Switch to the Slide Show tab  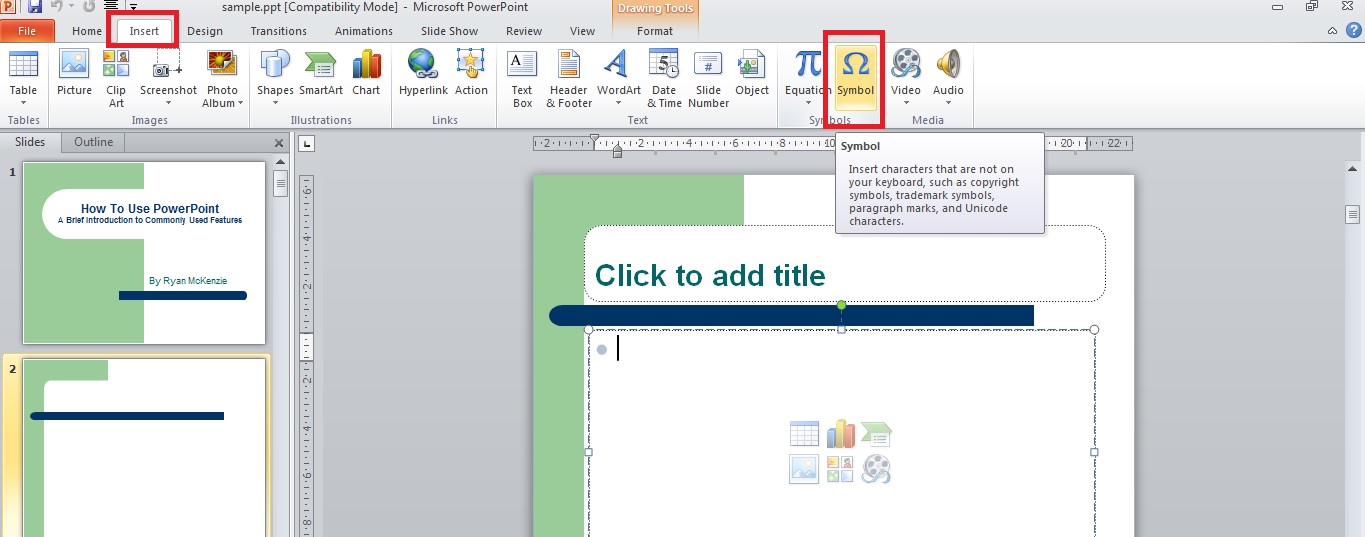pyautogui.click(x=449, y=31)
